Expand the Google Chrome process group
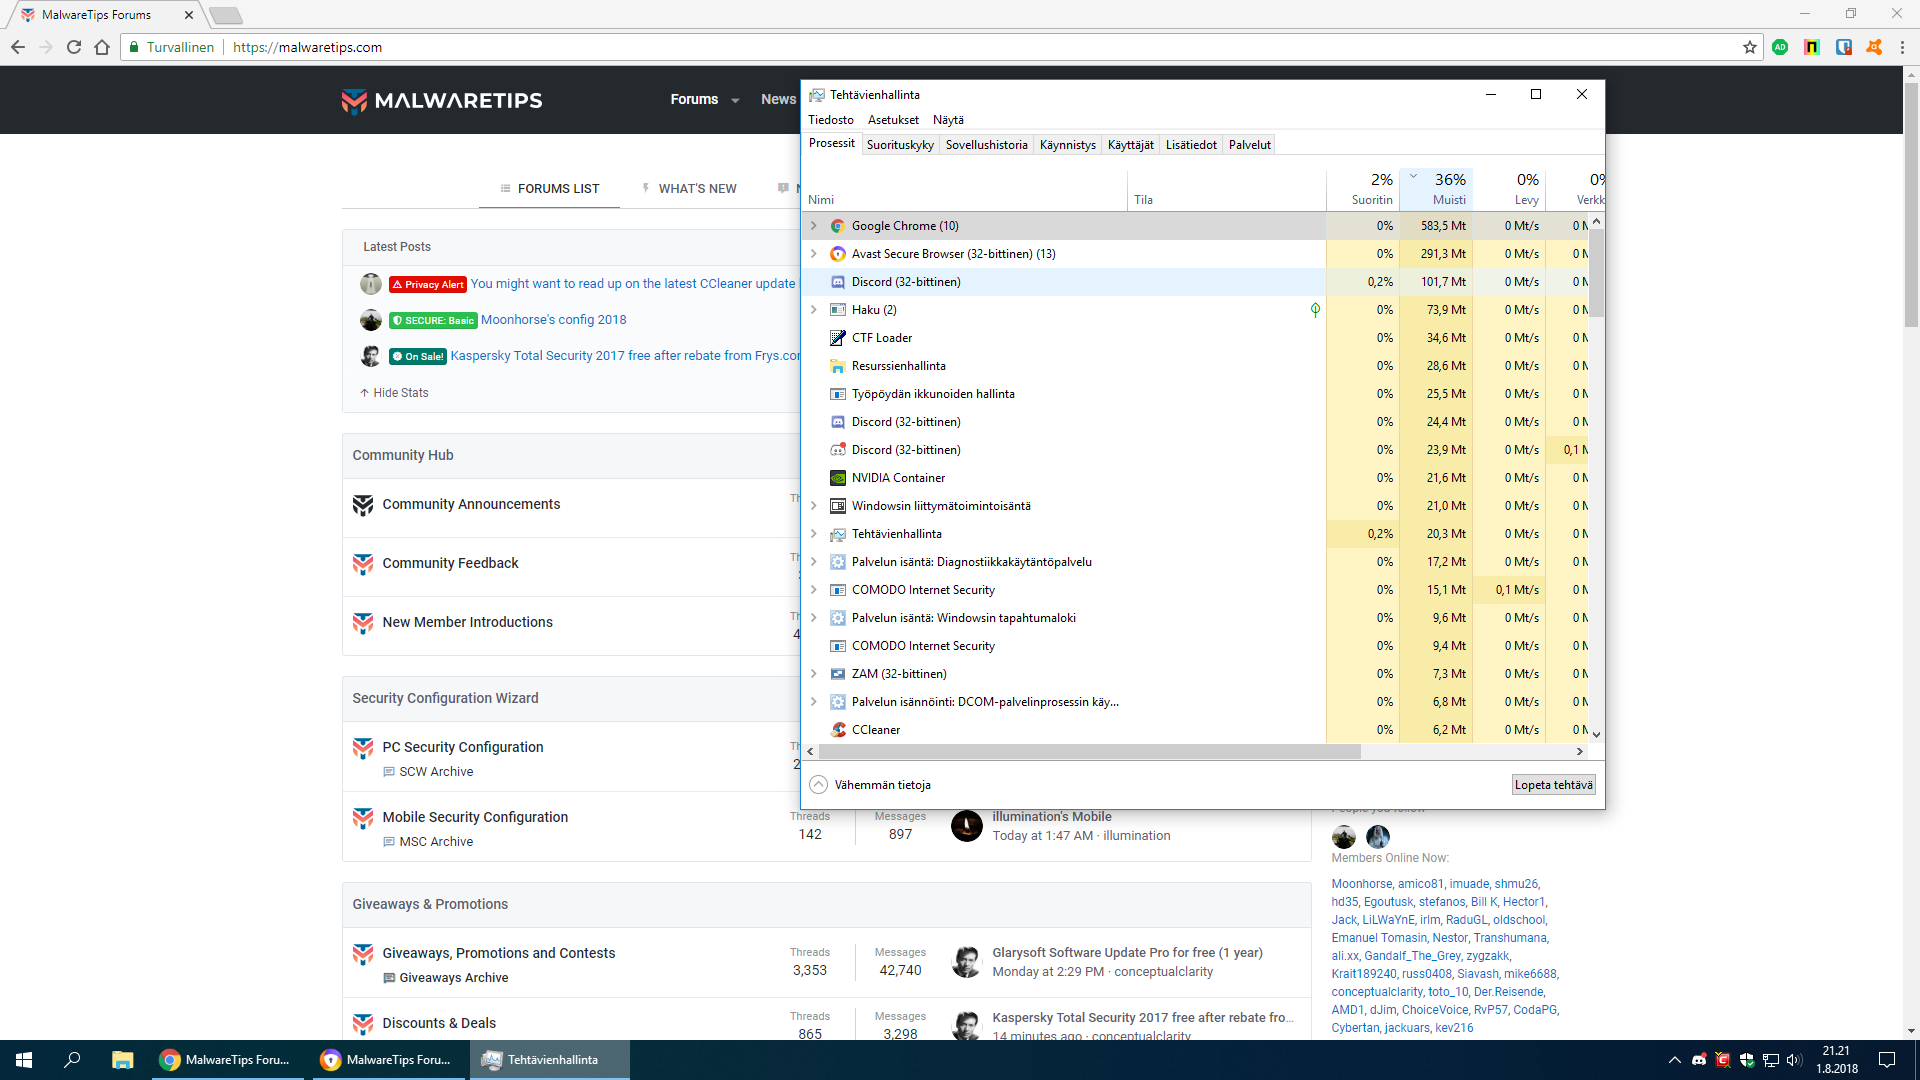Viewport: 1920px width, 1080px height. [x=813, y=226]
